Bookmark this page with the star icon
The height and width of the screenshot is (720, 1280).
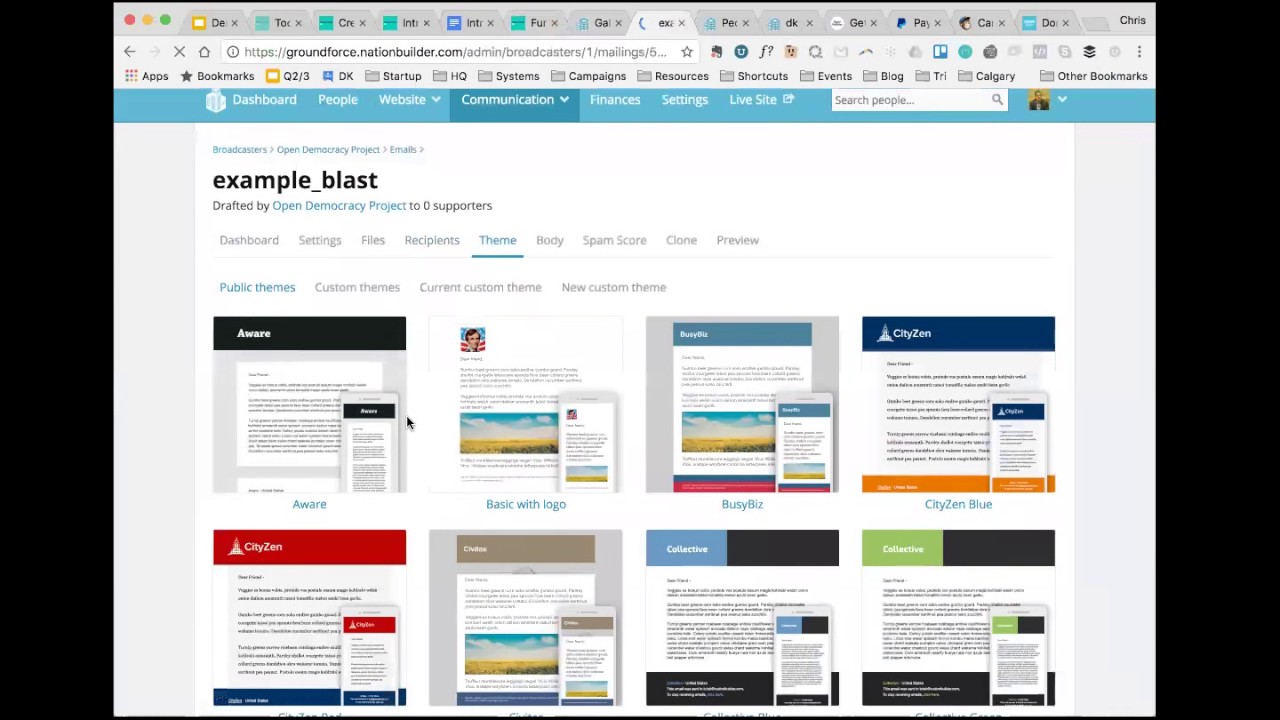(686, 52)
